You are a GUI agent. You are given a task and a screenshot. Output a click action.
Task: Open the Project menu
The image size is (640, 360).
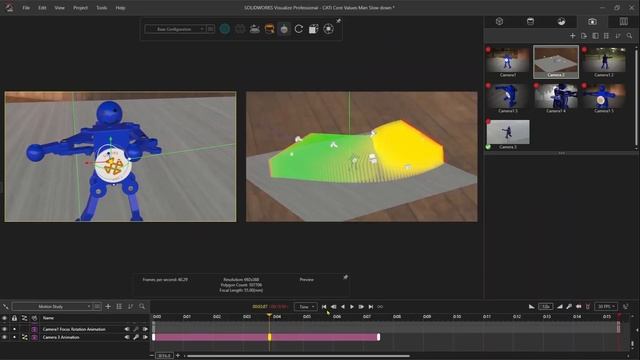(80, 8)
